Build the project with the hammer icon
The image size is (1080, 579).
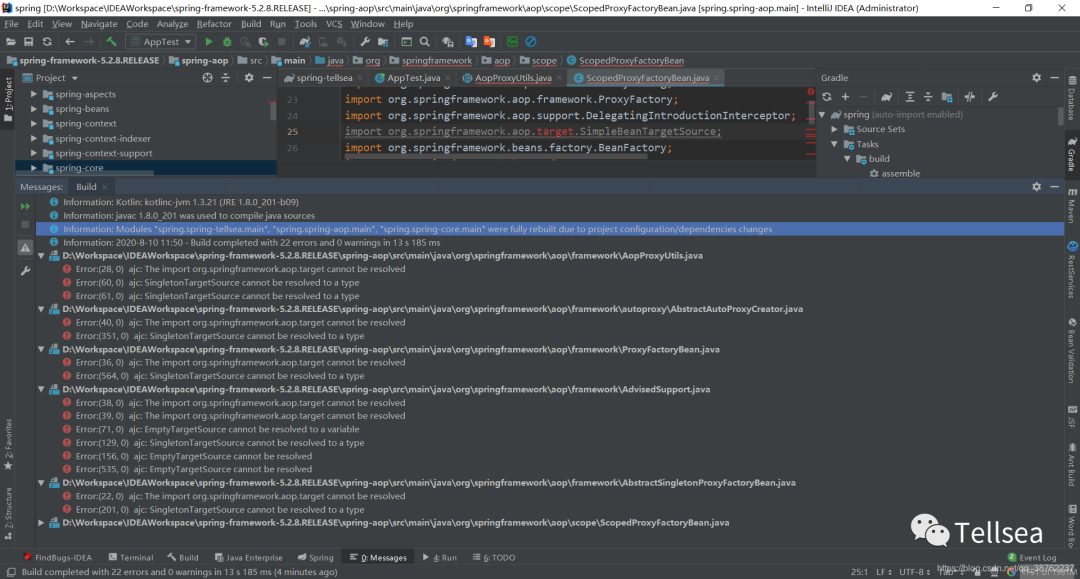pyautogui.click(x=112, y=42)
